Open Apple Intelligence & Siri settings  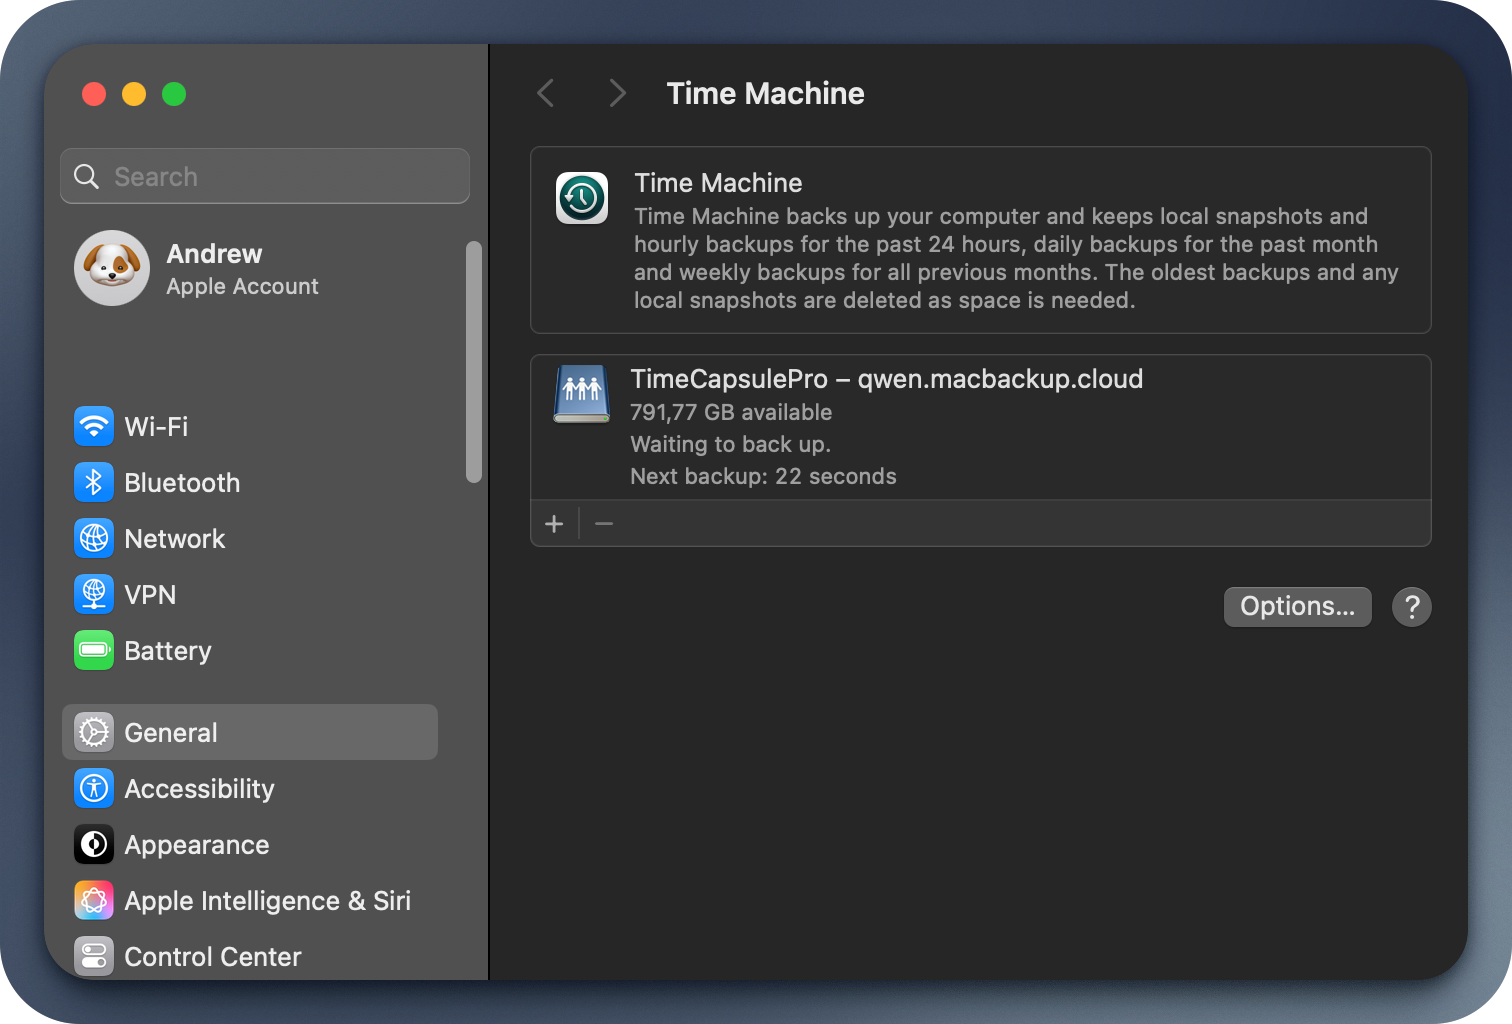(250, 901)
